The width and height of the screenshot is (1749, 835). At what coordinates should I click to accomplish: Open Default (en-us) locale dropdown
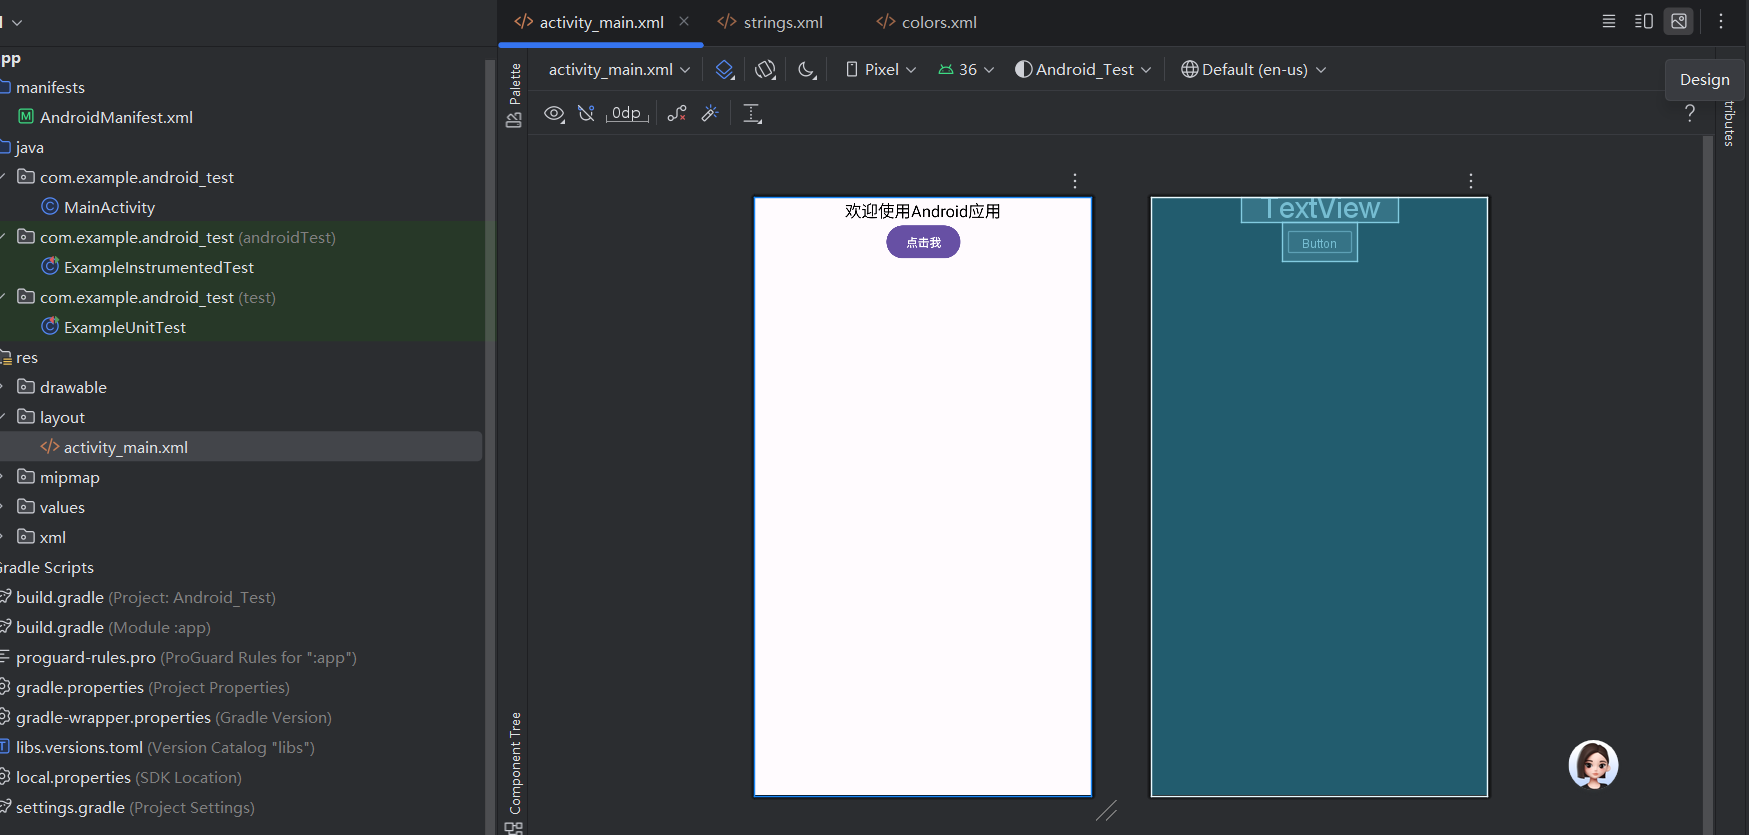coord(1254,70)
